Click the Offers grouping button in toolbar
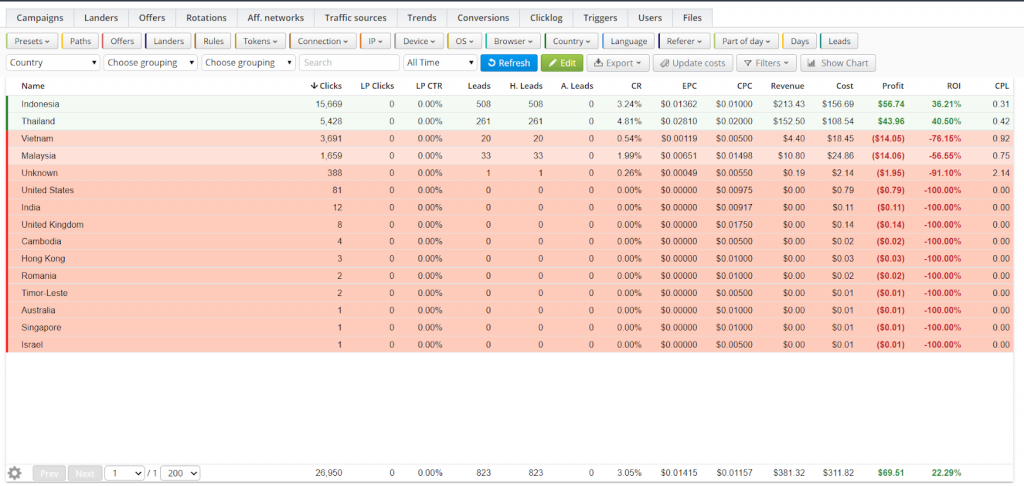1024x486 pixels. [x=122, y=41]
